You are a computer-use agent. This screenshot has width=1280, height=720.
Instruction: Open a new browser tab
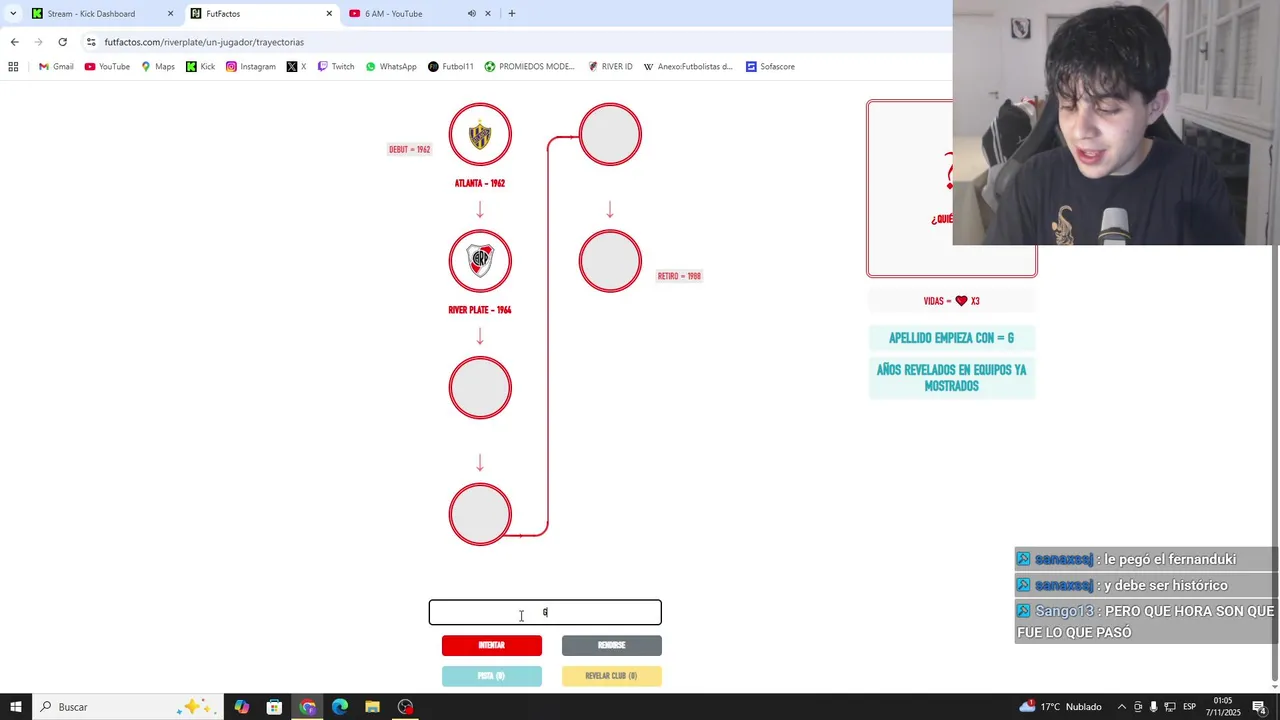tap(512, 14)
